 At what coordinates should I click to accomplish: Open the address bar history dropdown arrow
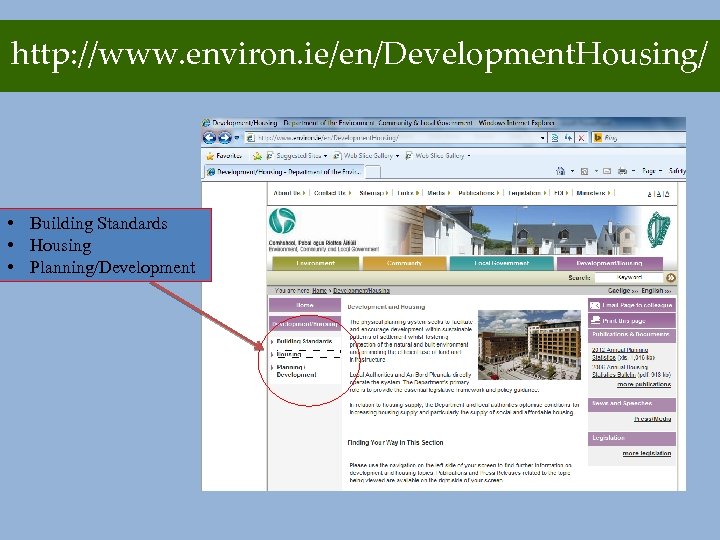pos(543,138)
